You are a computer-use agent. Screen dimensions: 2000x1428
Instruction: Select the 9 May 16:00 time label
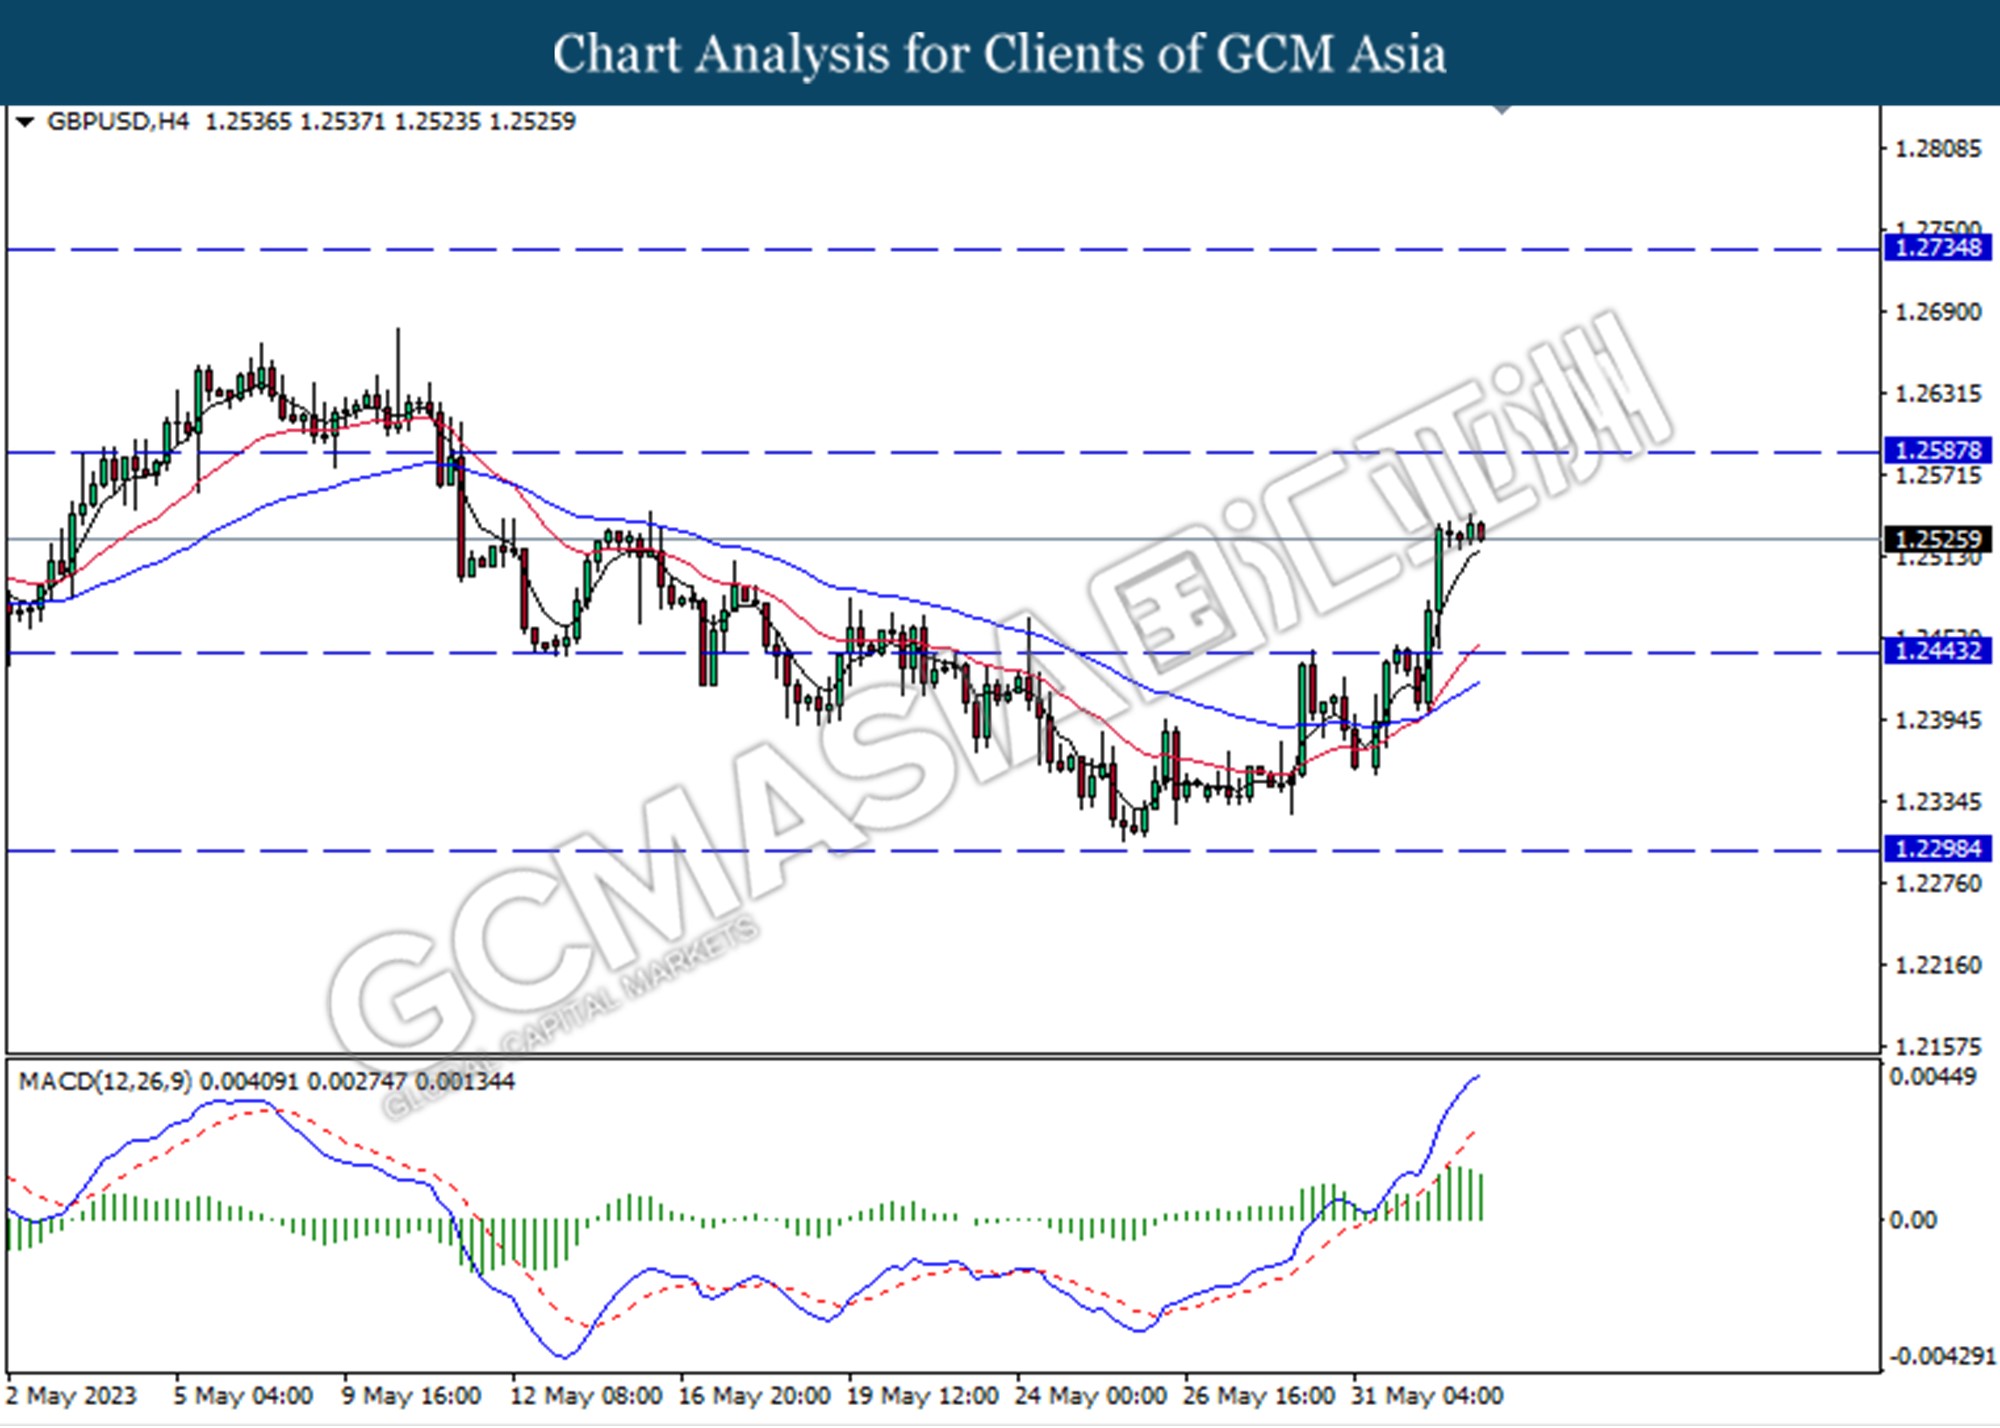(x=411, y=1396)
